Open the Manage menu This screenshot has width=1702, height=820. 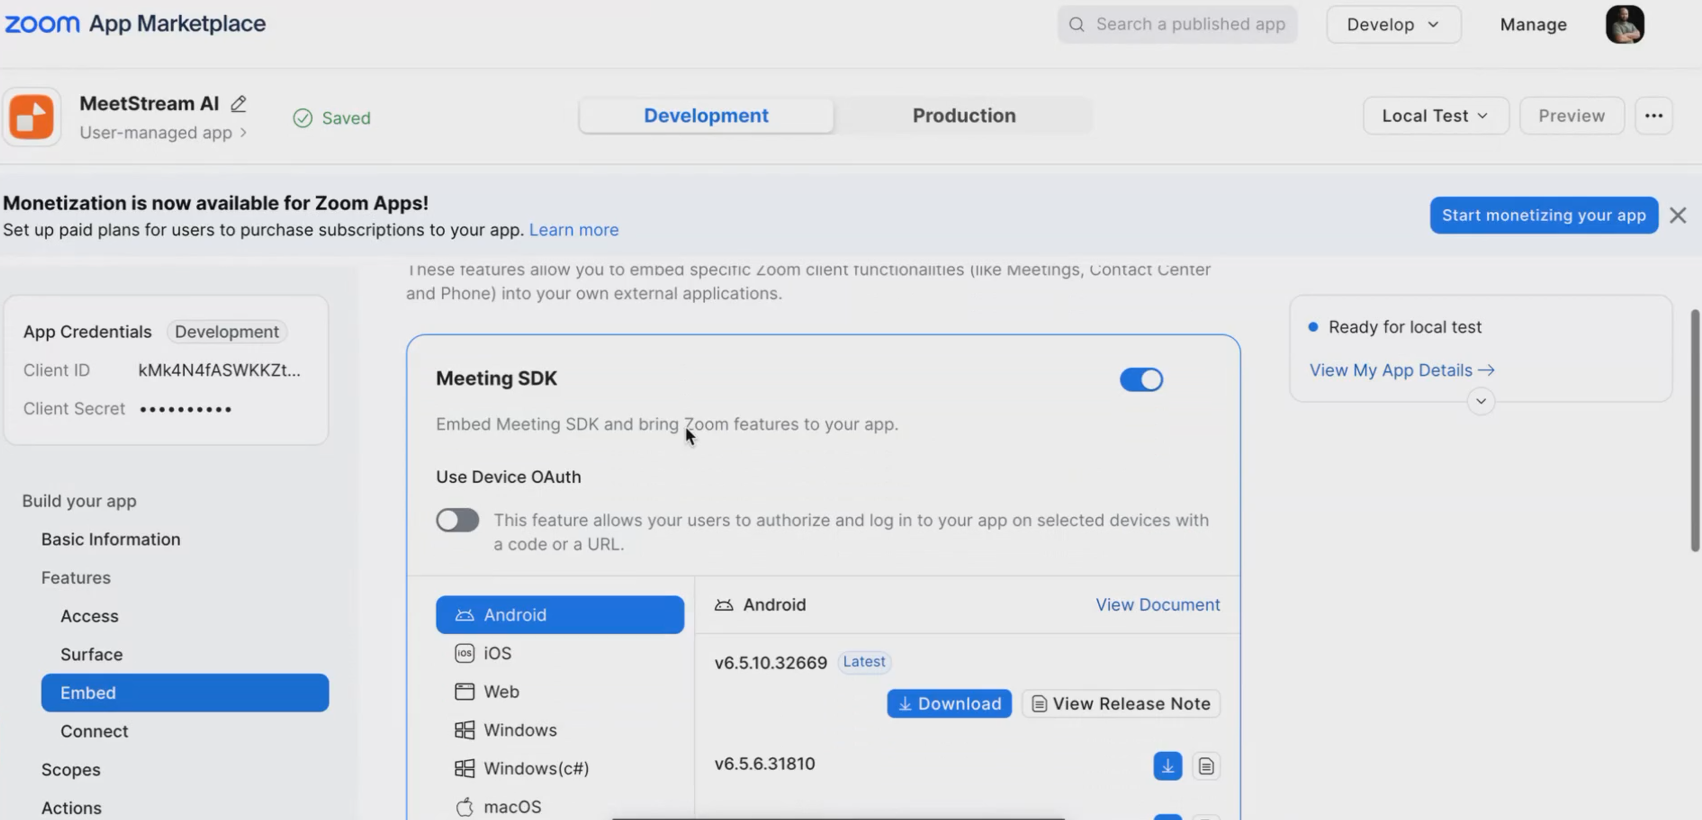(1533, 24)
